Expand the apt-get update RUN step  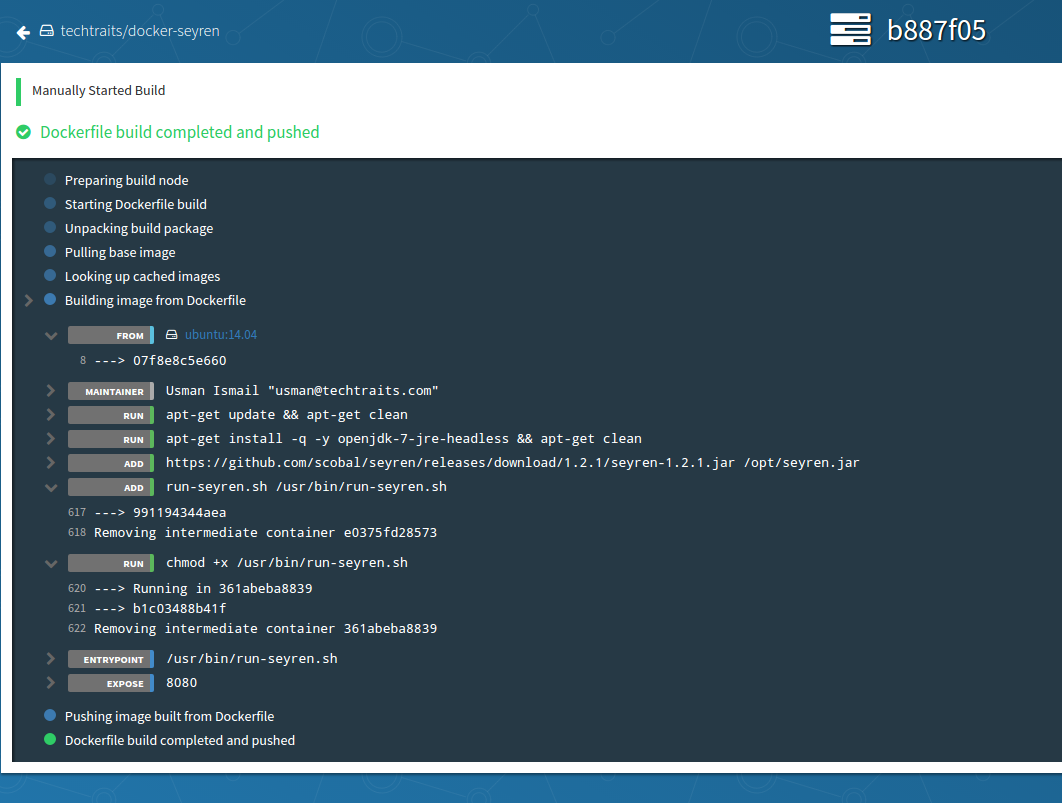pyautogui.click(x=50, y=415)
